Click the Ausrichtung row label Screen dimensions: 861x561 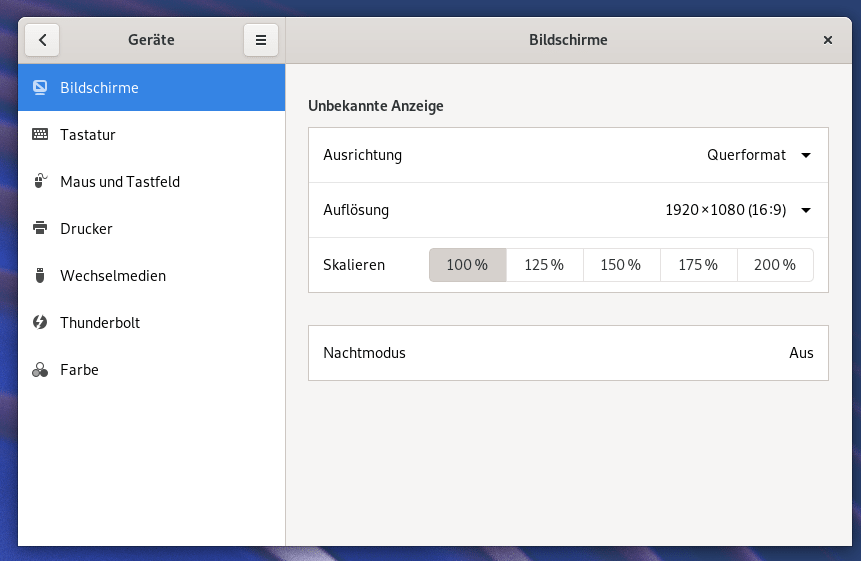pyautogui.click(x=362, y=155)
